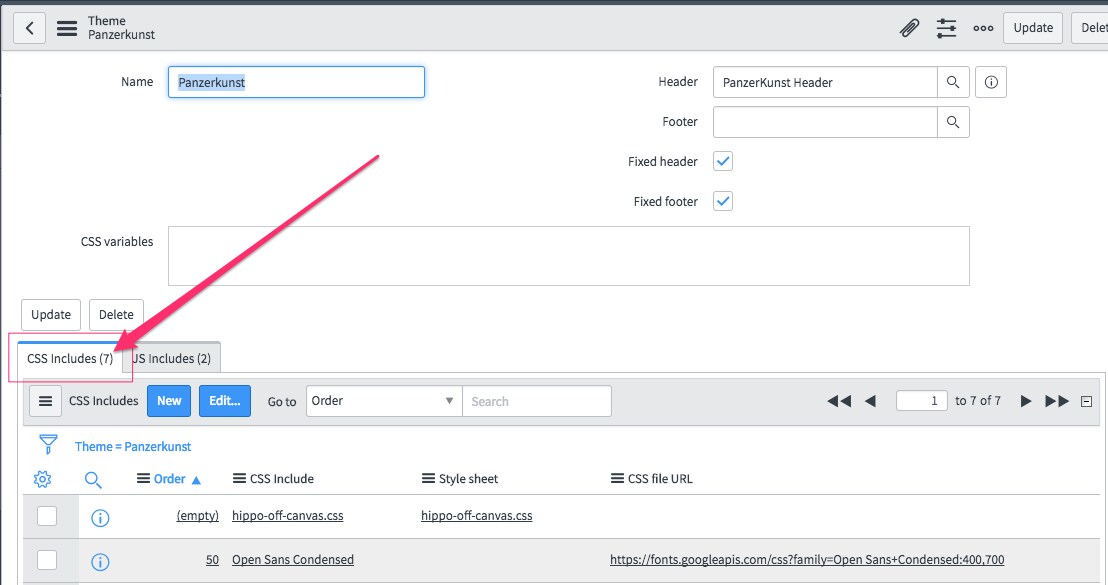Image resolution: width=1108 pixels, height=585 pixels.
Task: Open the more options ellipsis menu
Action: tap(983, 28)
